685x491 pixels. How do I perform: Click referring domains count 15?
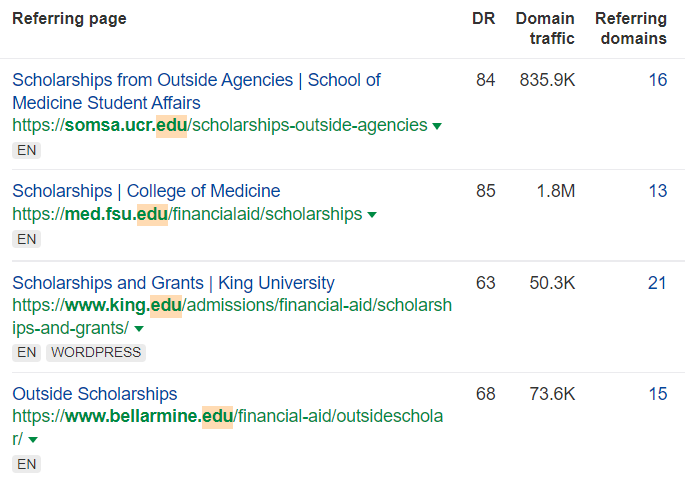pyautogui.click(x=657, y=394)
